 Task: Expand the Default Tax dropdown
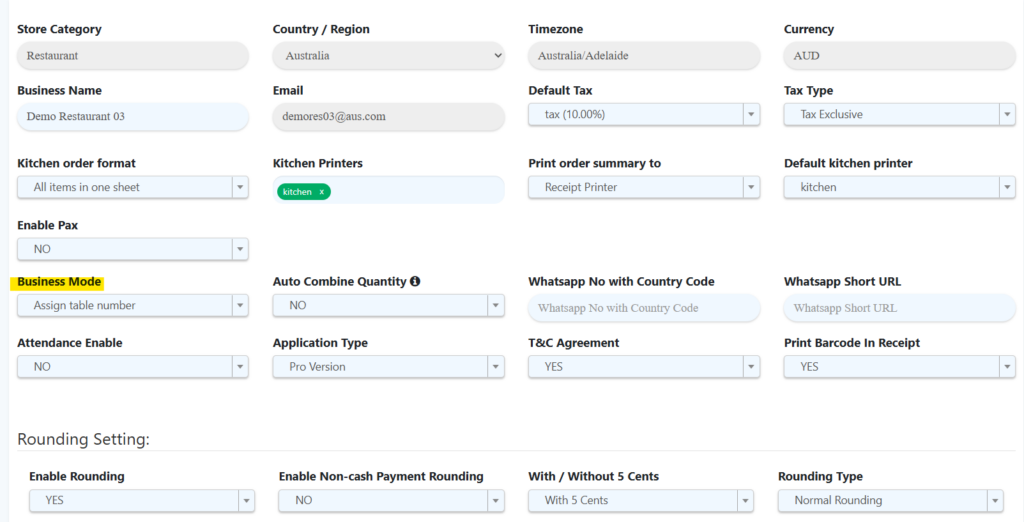pos(643,115)
